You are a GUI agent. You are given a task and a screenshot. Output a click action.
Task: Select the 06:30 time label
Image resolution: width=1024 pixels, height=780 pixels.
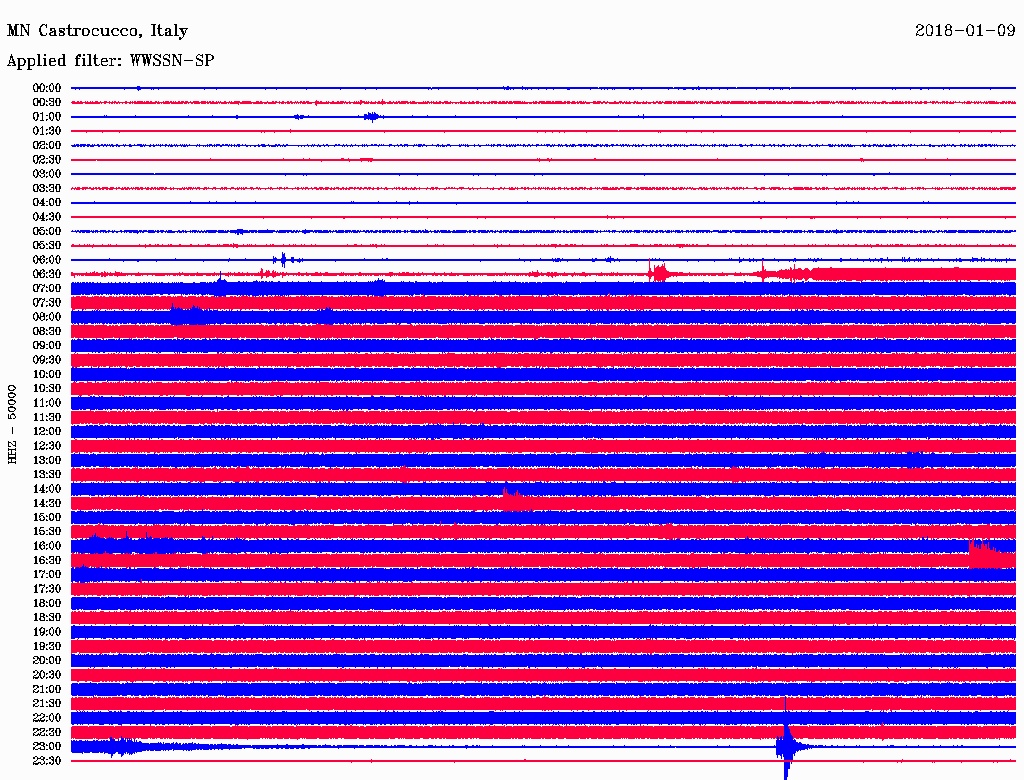[46, 274]
